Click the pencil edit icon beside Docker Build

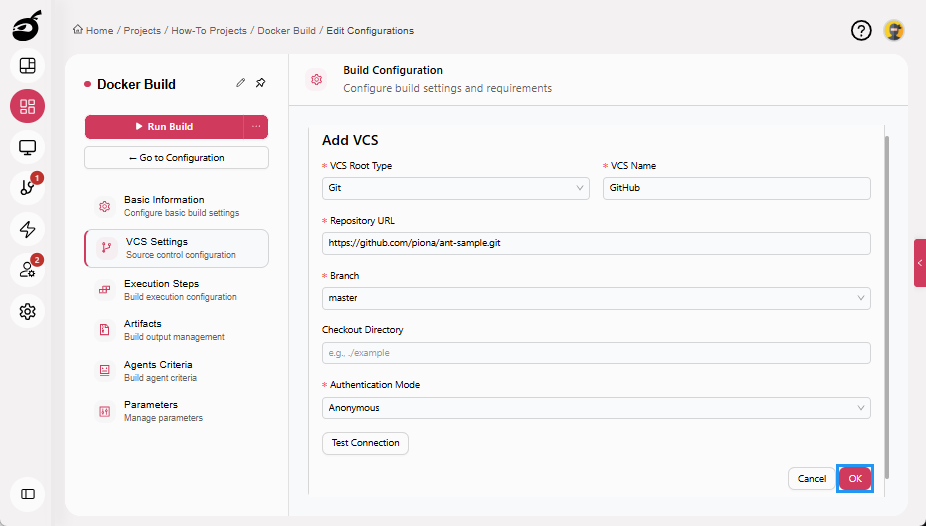point(240,83)
